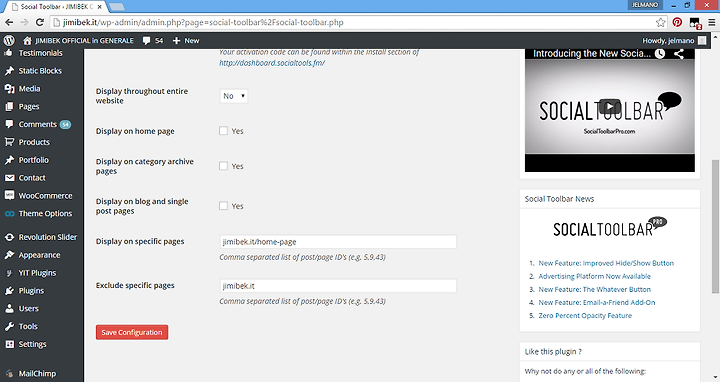Click the YIT Plugins icon
This screenshot has height=382, width=720.
9,273
